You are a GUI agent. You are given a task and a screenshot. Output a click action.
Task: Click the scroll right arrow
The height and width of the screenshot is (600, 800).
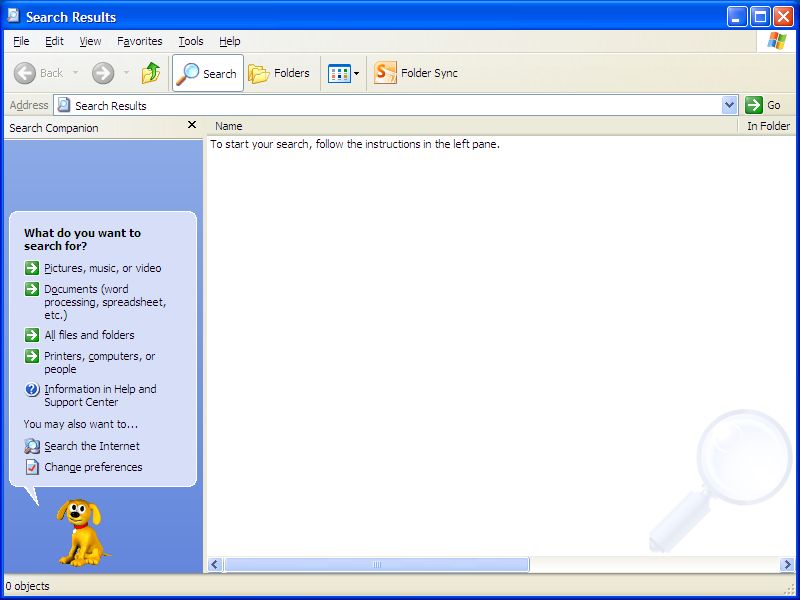pyautogui.click(x=787, y=564)
